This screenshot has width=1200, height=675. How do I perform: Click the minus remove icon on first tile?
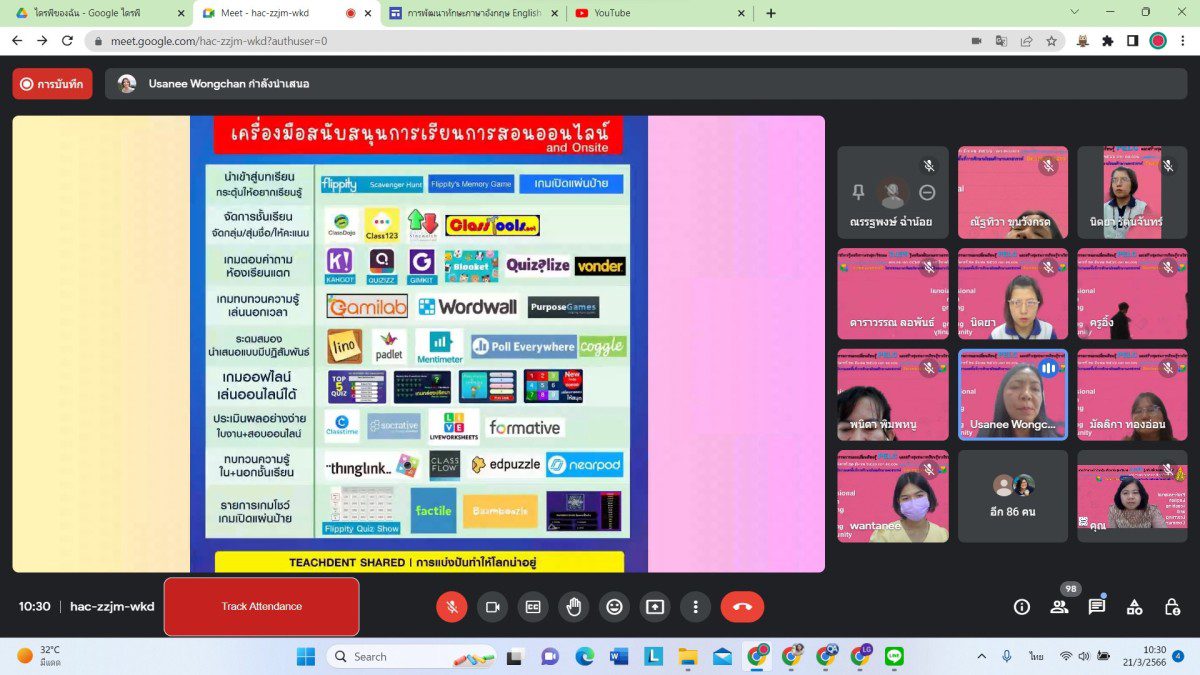coord(927,192)
